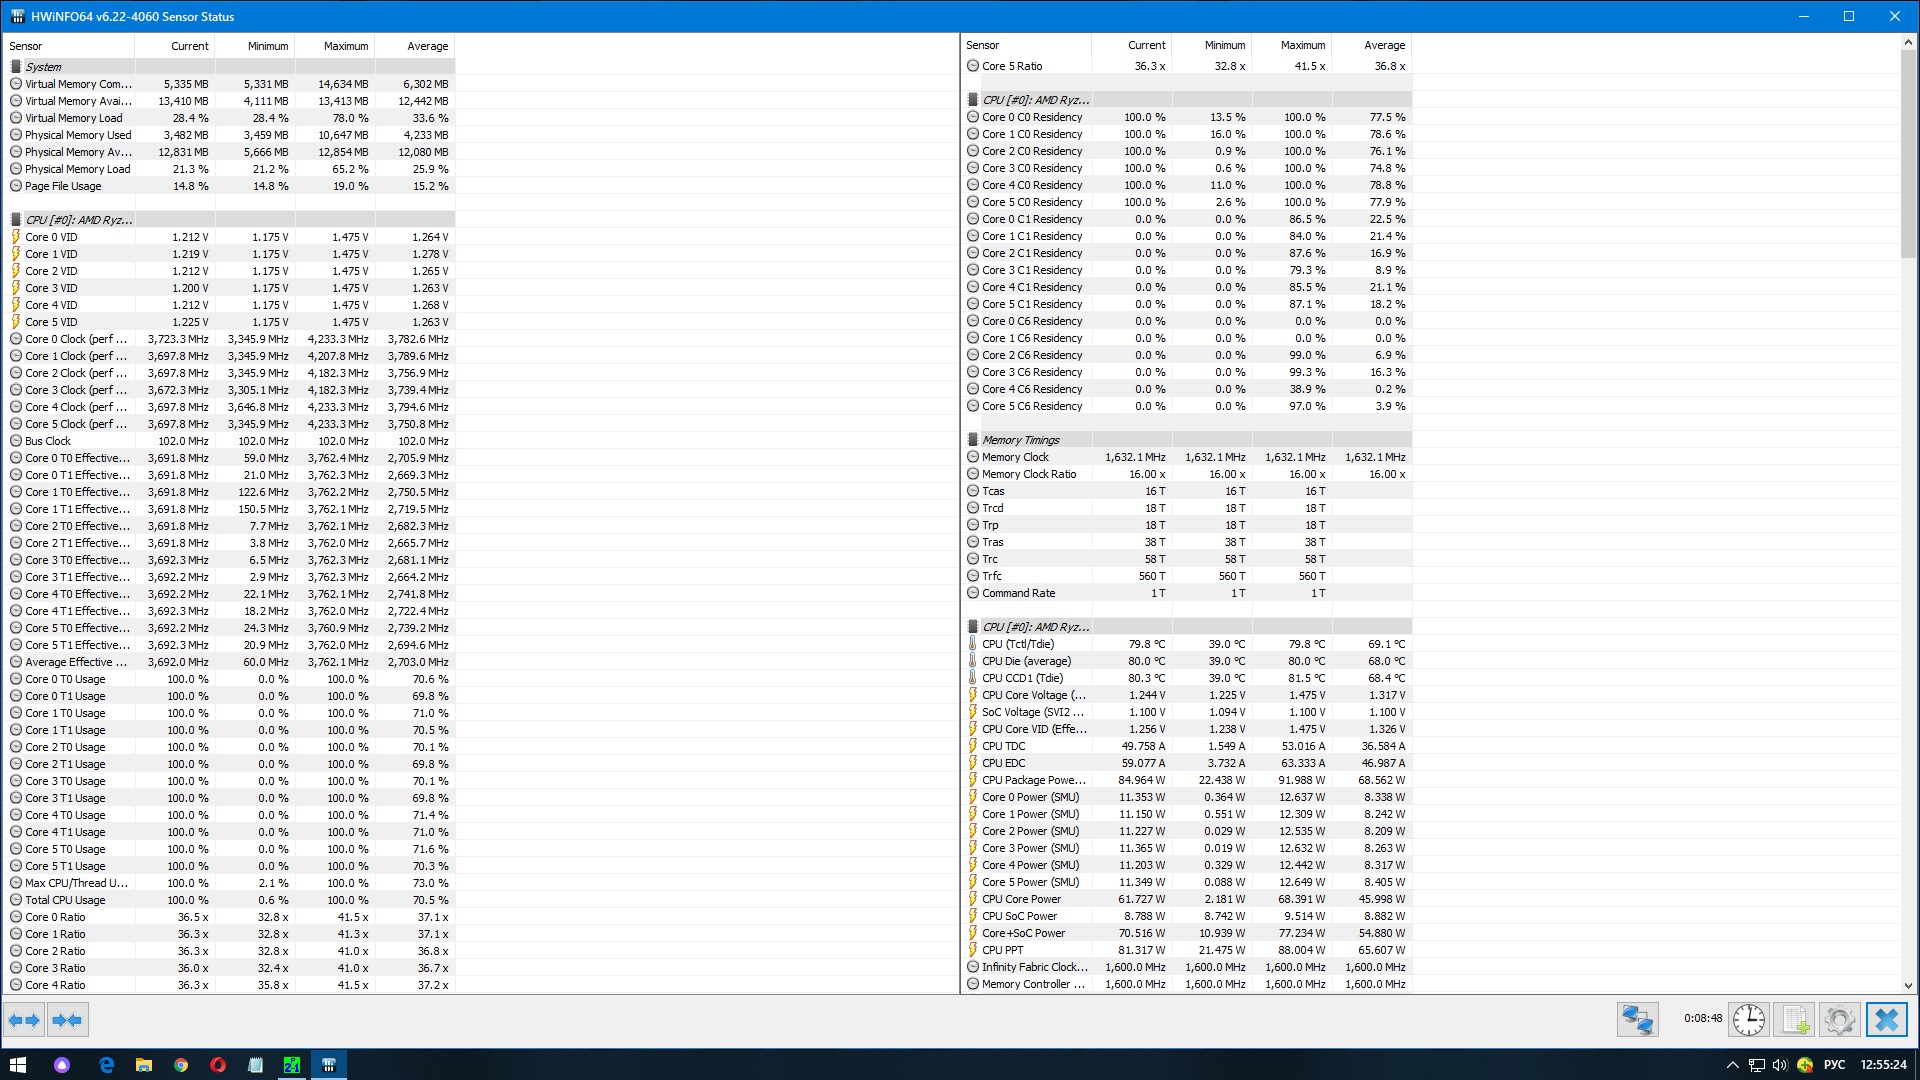This screenshot has height=1080, width=1920.
Task: Show hidden system tray icons
Action: (1732, 1065)
